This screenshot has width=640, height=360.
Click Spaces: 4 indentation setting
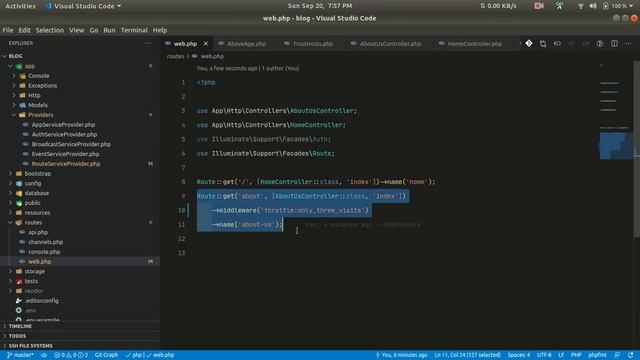(519, 355)
